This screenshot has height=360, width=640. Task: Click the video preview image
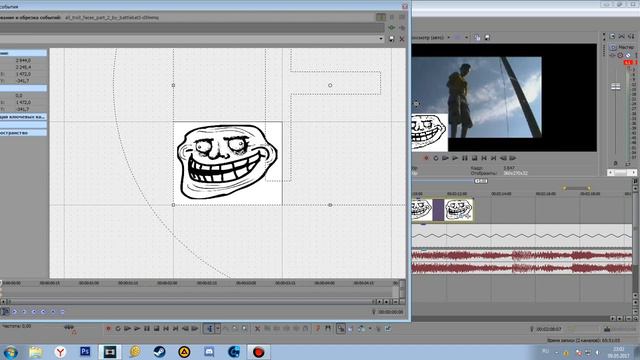click(x=477, y=97)
